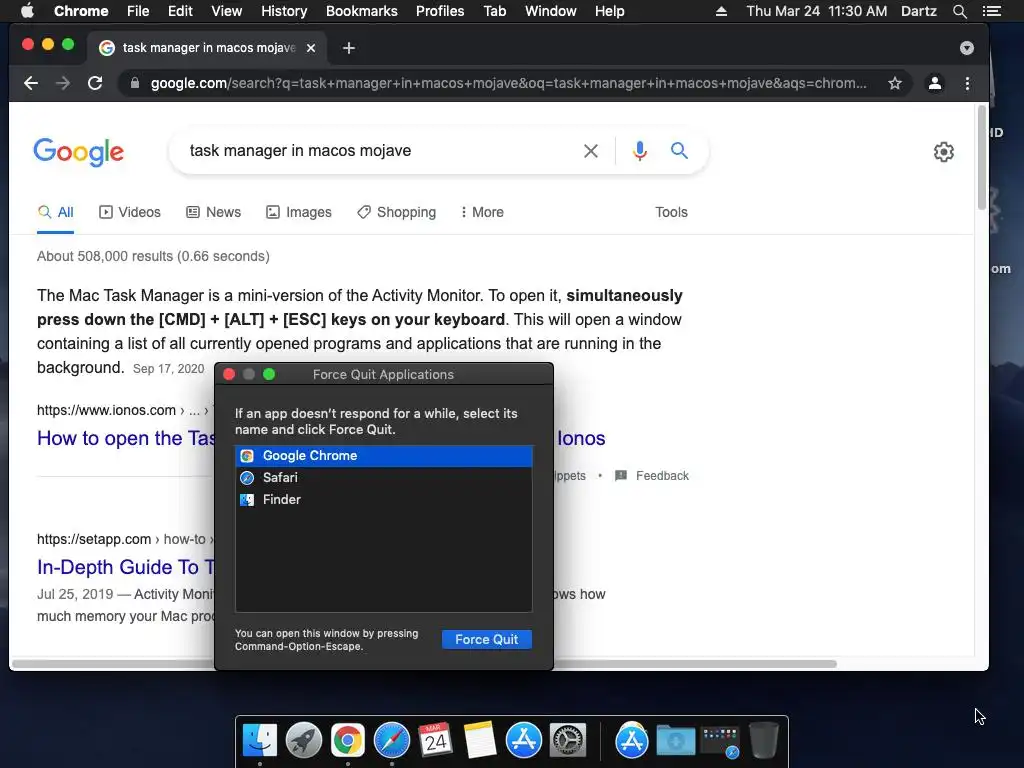Image resolution: width=1024 pixels, height=768 pixels.
Task: Switch to the Shopping results tab
Action: click(x=396, y=212)
